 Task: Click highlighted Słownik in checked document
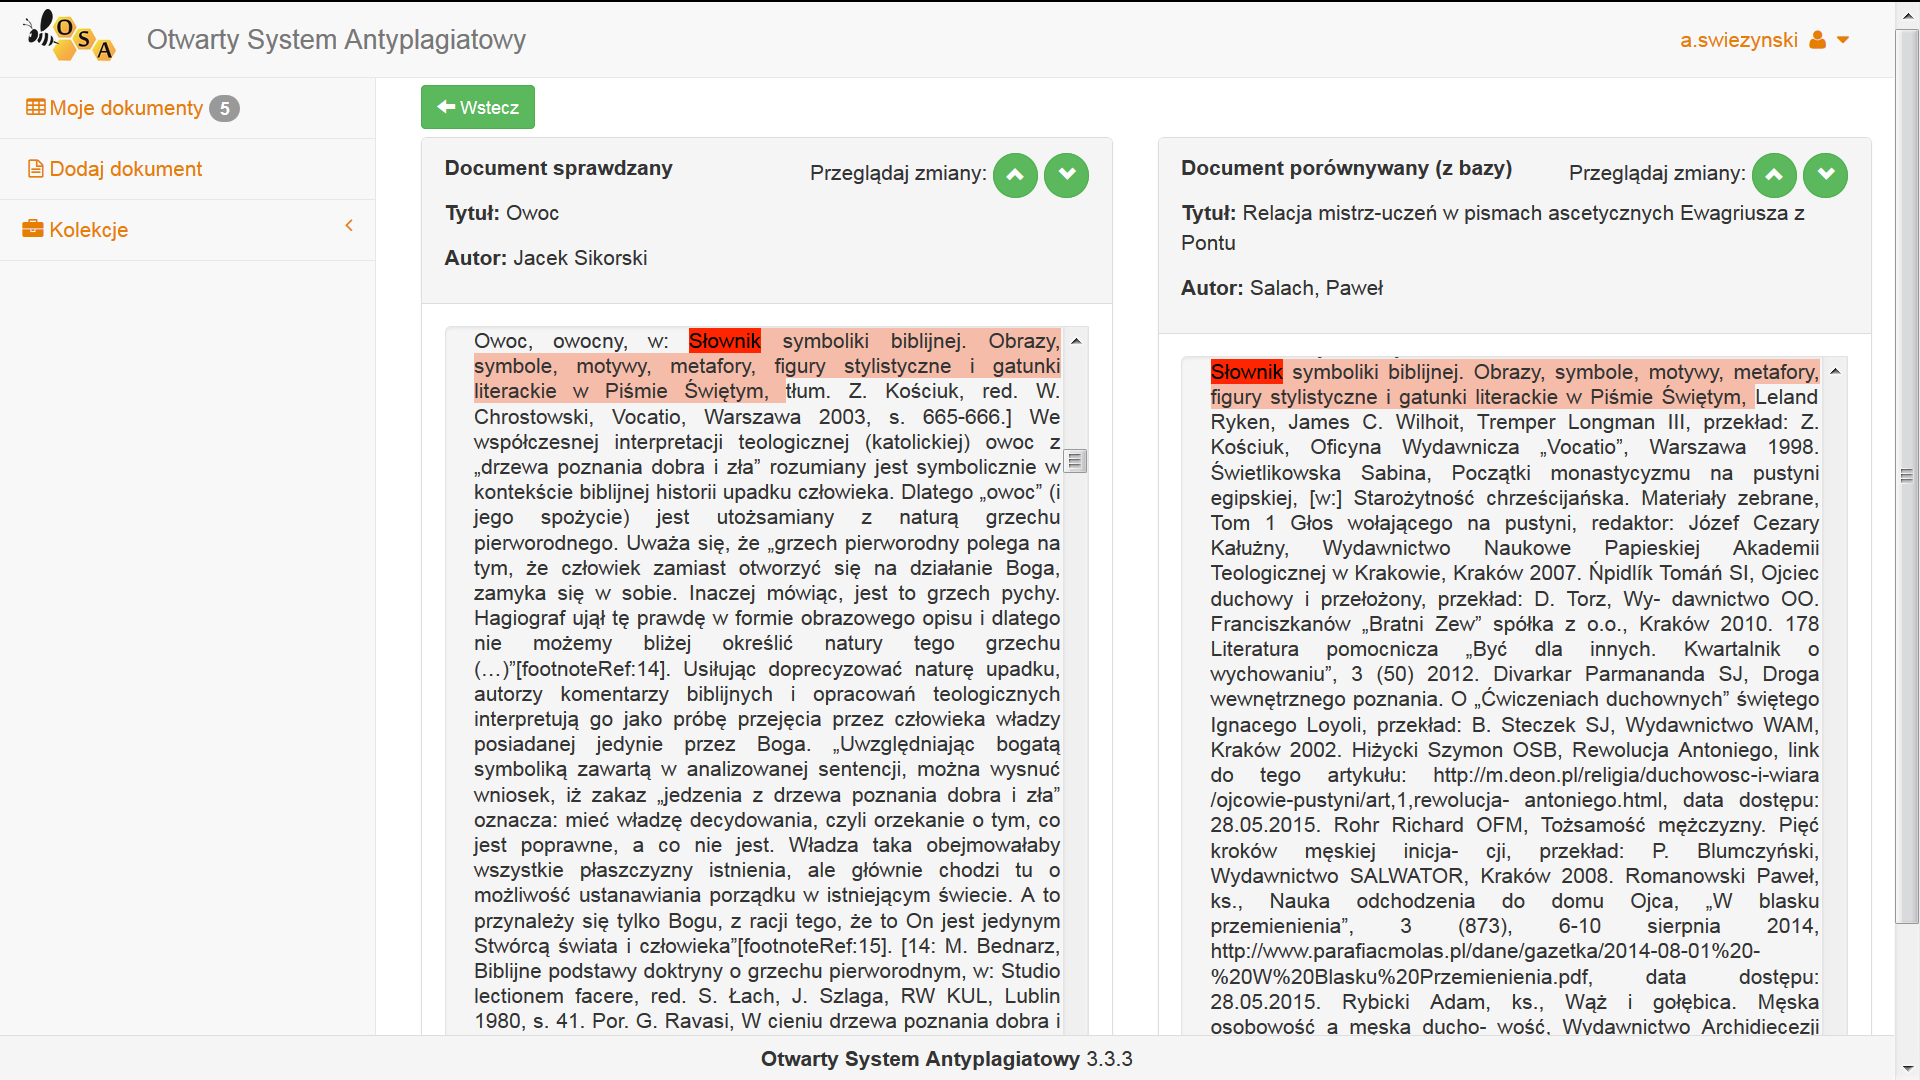point(725,341)
